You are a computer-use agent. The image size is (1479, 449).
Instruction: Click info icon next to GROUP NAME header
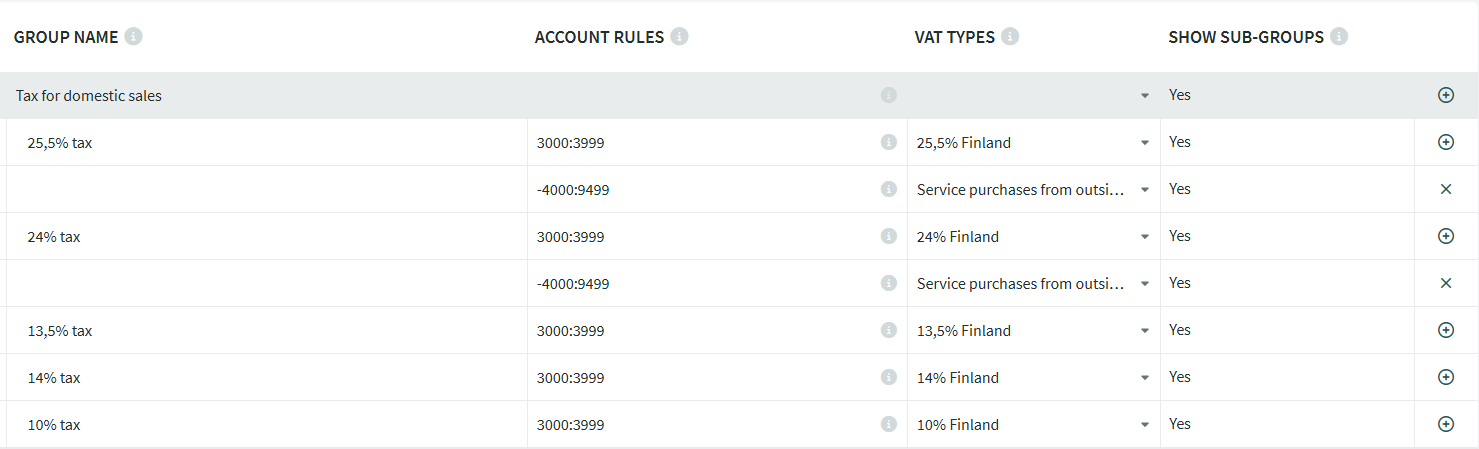click(133, 37)
